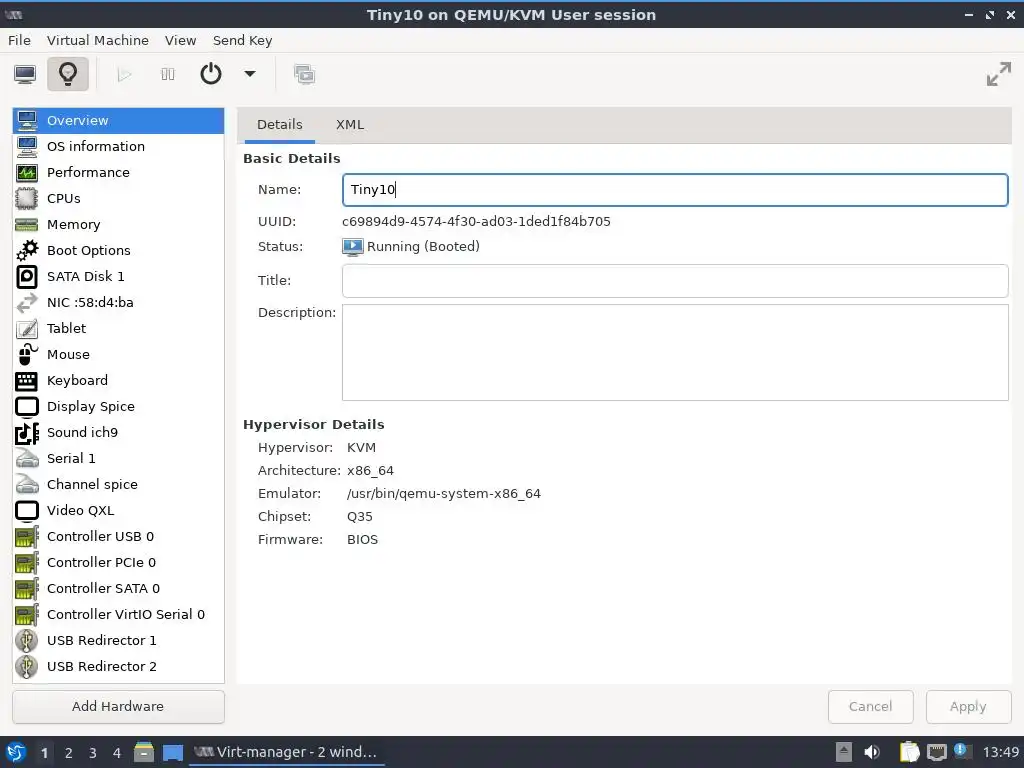Switch to workspace 3 in taskbar

[x=93, y=753]
